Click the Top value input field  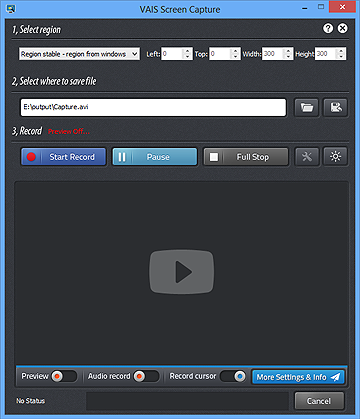220,54
